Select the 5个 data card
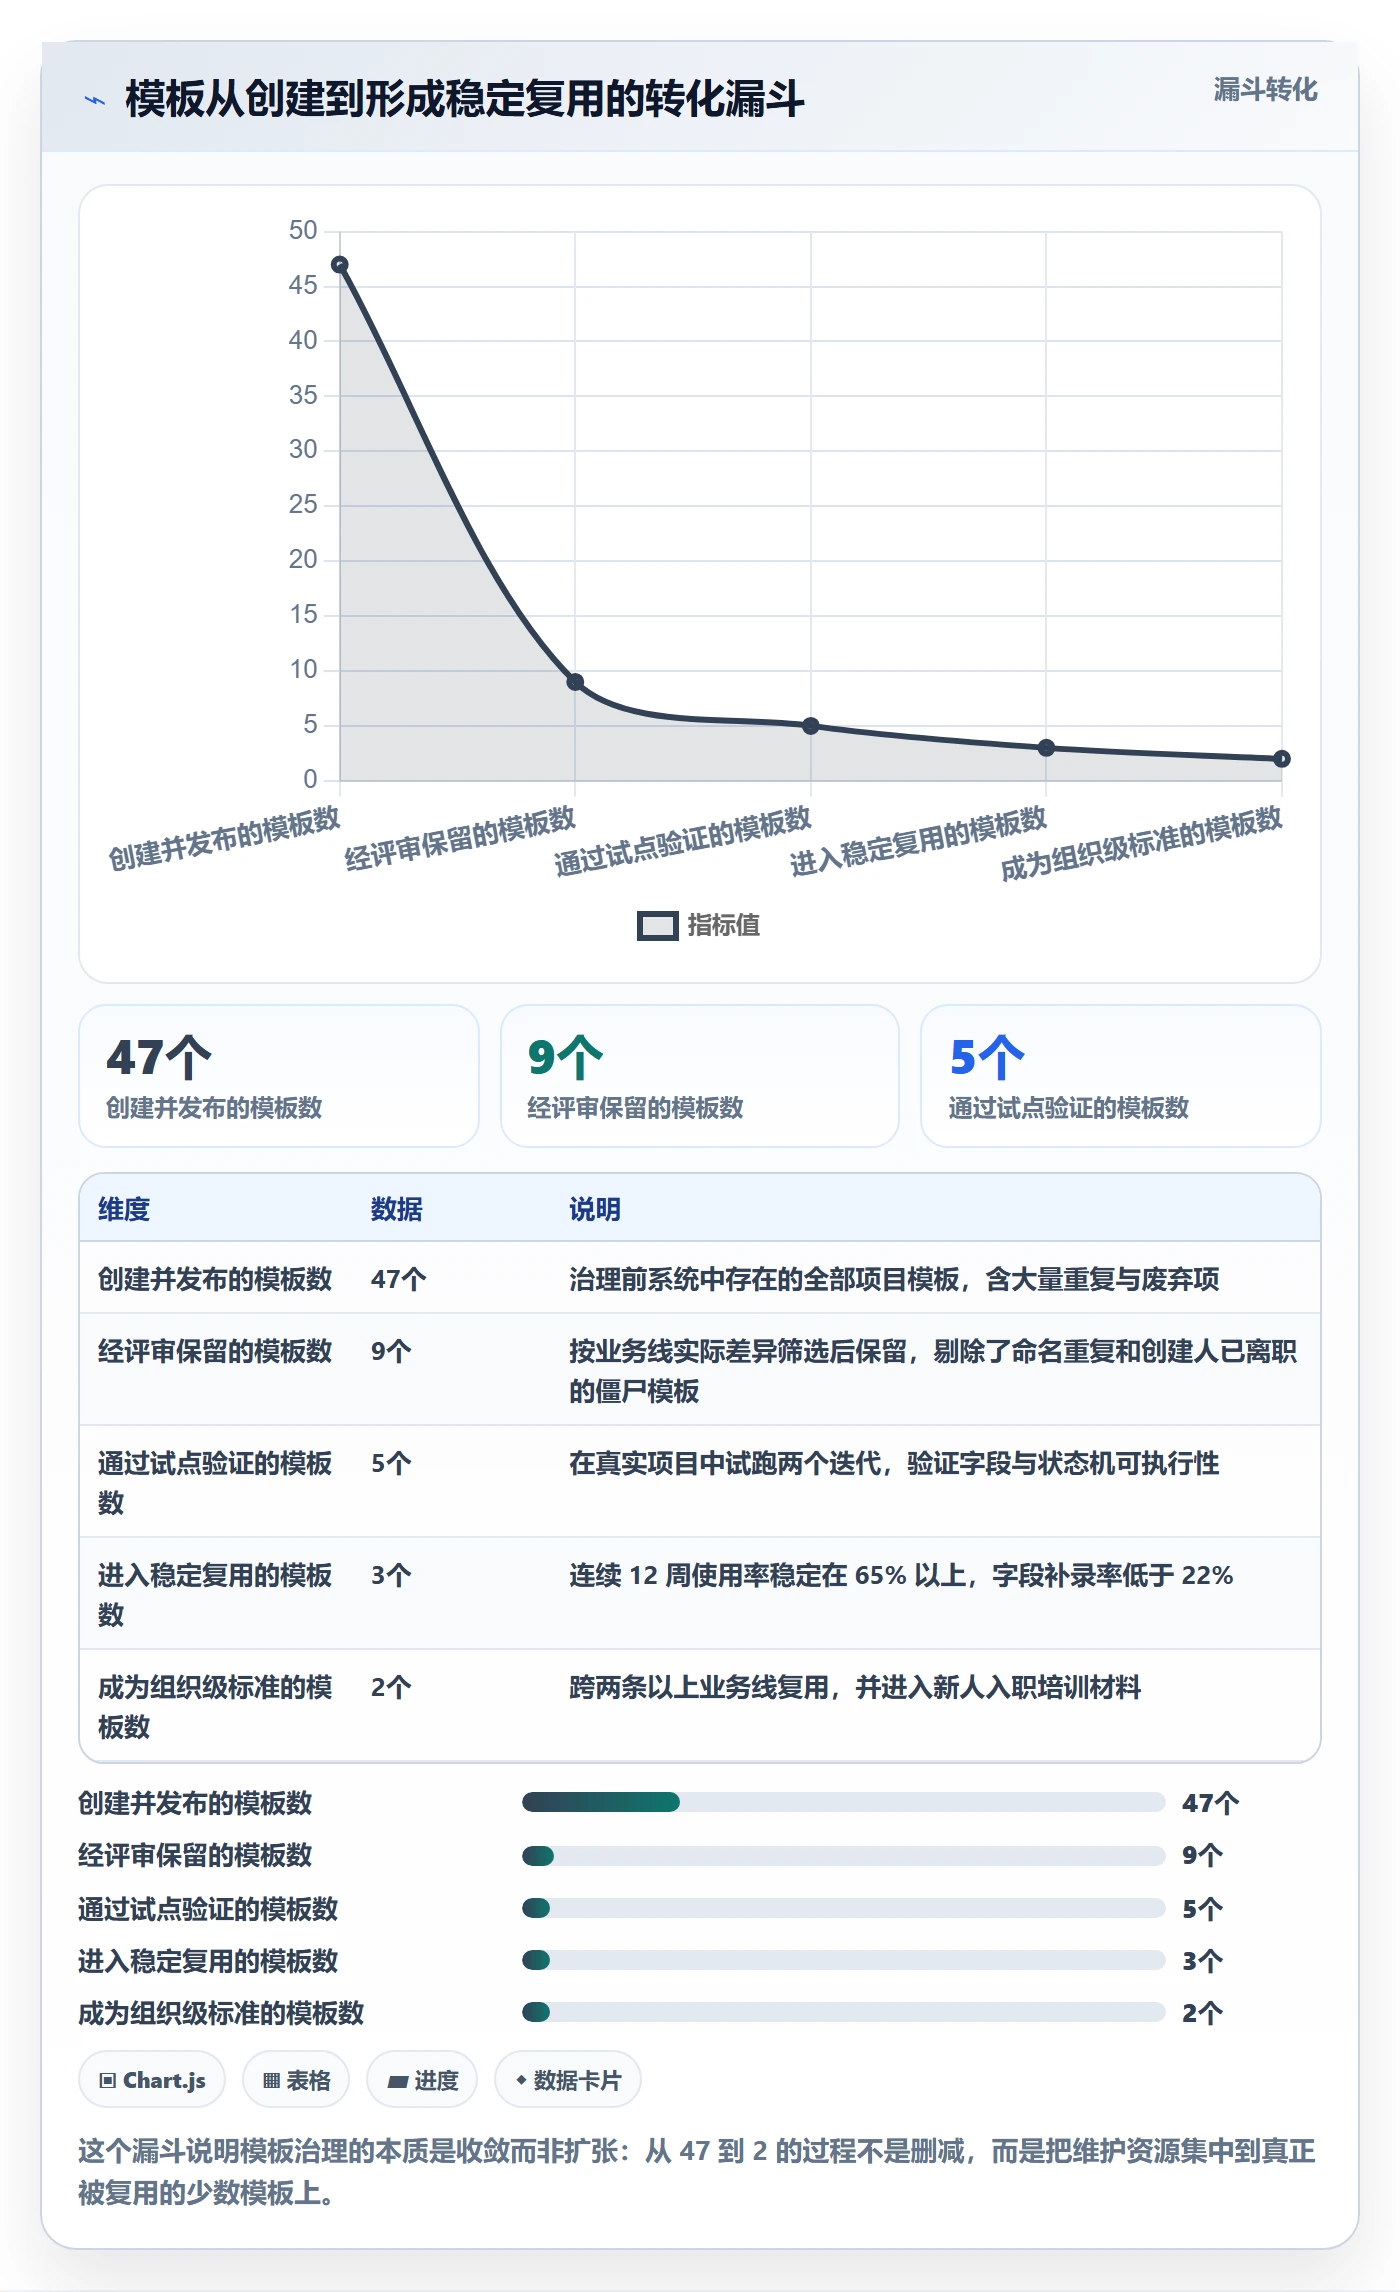Image resolution: width=1400 pixels, height=2292 pixels. [x=1121, y=1076]
